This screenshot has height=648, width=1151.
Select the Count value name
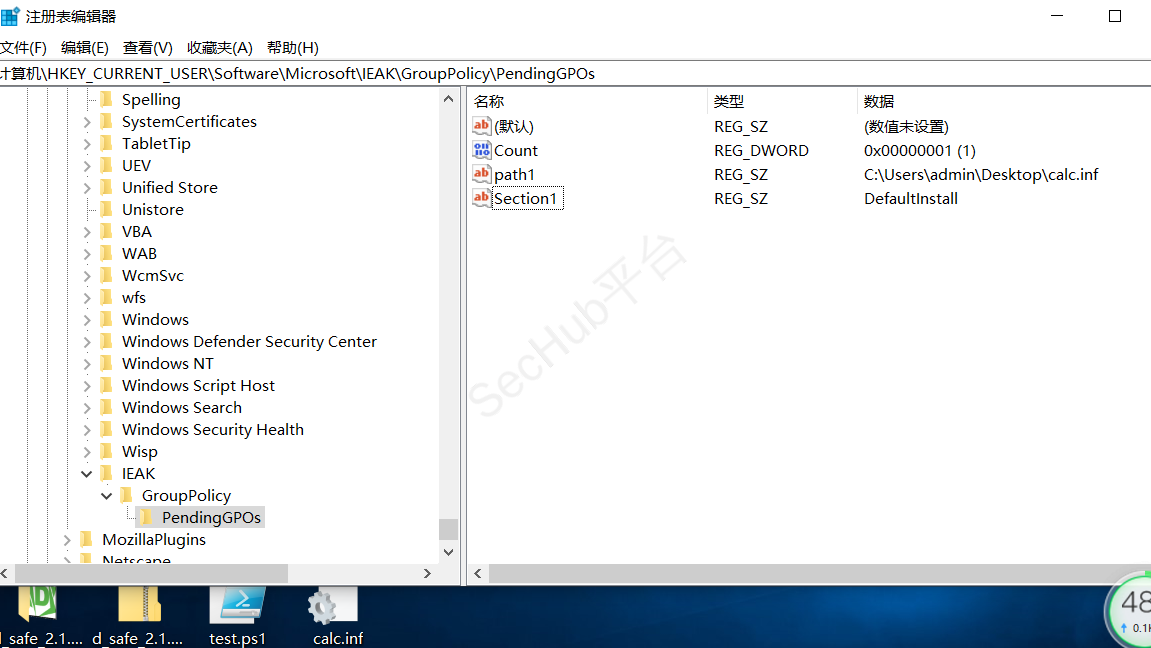click(x=516, y=150)
